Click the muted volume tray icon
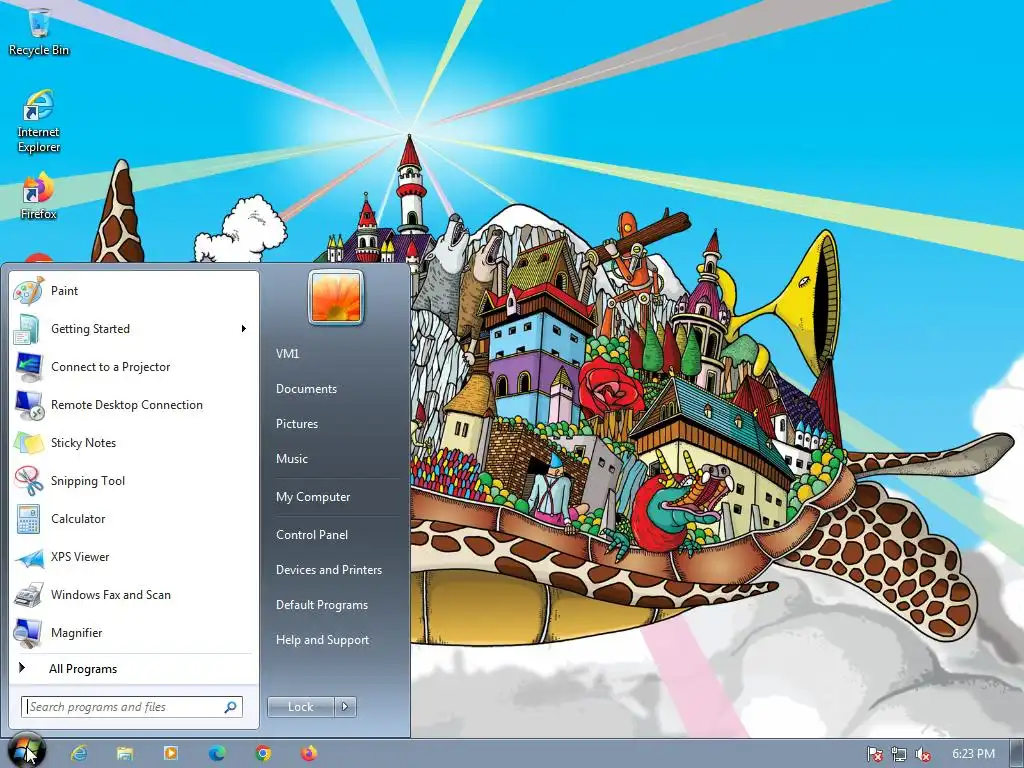The height and width of the screenshot is (768, 1024). (923, 754)
